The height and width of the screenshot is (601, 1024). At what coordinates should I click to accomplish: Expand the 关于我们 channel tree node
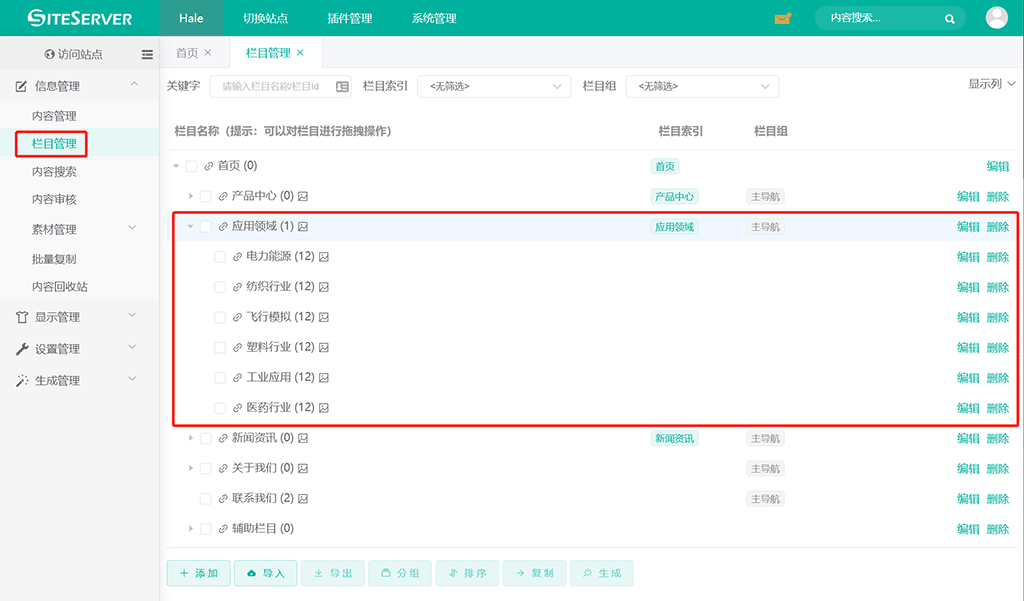pos(191,468)
